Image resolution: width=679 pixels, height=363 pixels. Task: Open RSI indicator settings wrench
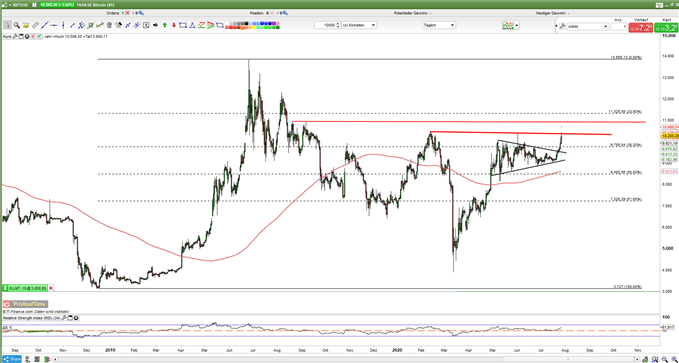(64, 318)
